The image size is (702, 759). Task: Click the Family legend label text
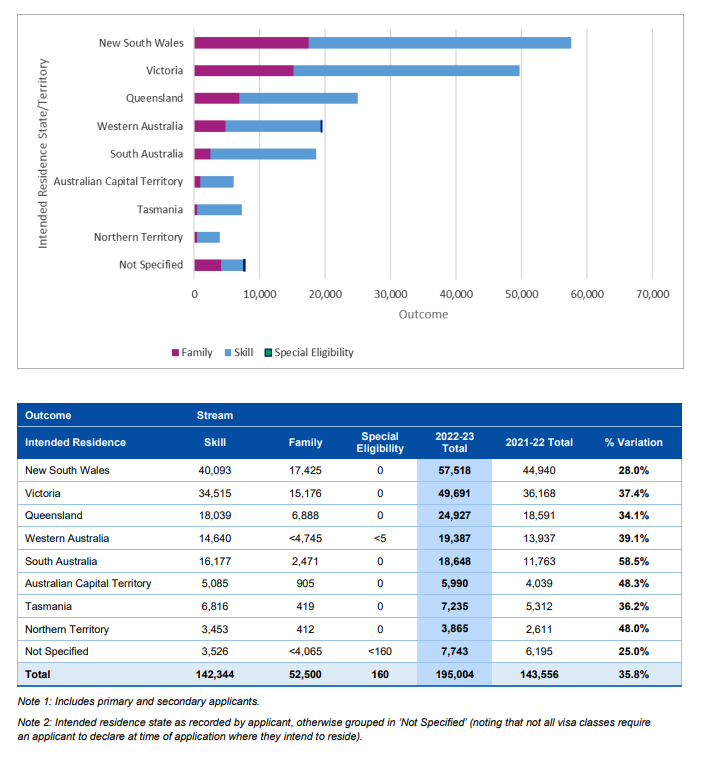tap(197, 353)
